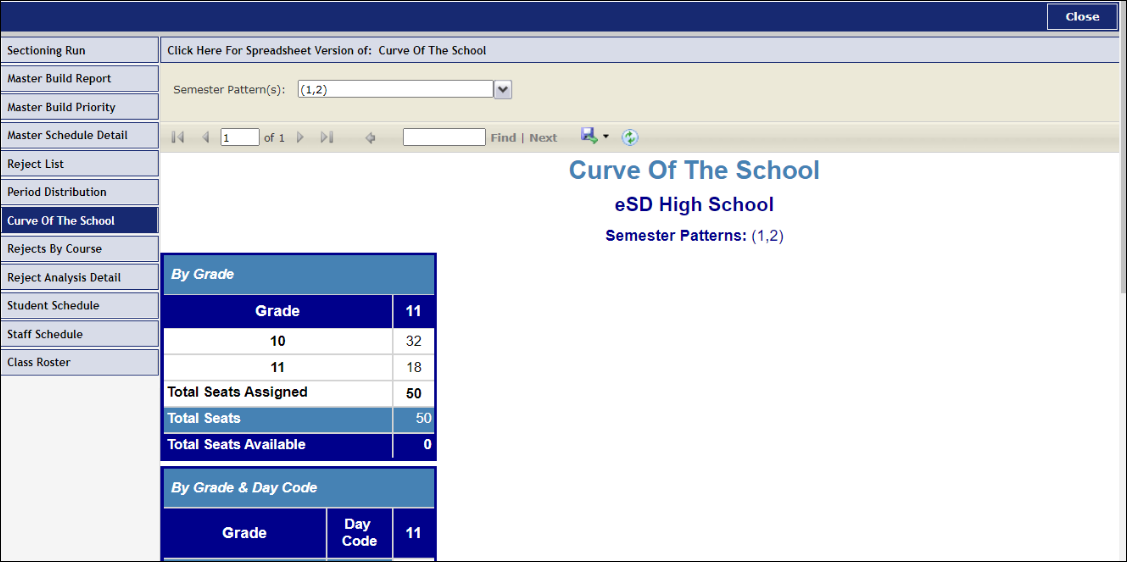
Task: Open the export save disk icon
Action: [589, 136]
